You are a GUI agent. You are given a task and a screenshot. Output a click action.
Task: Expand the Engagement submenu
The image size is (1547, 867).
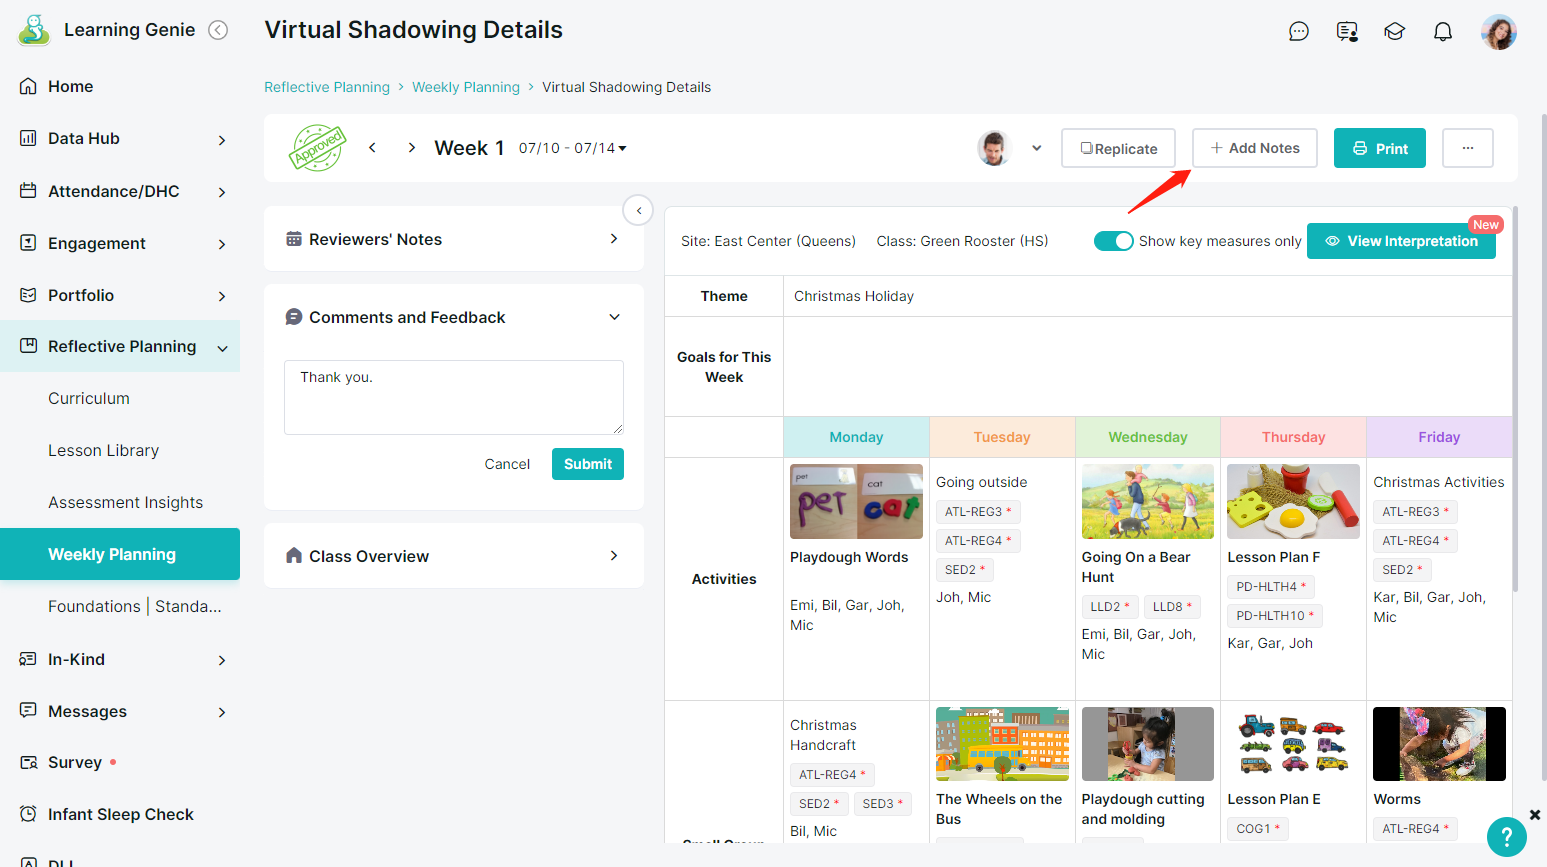coord(222,244)
